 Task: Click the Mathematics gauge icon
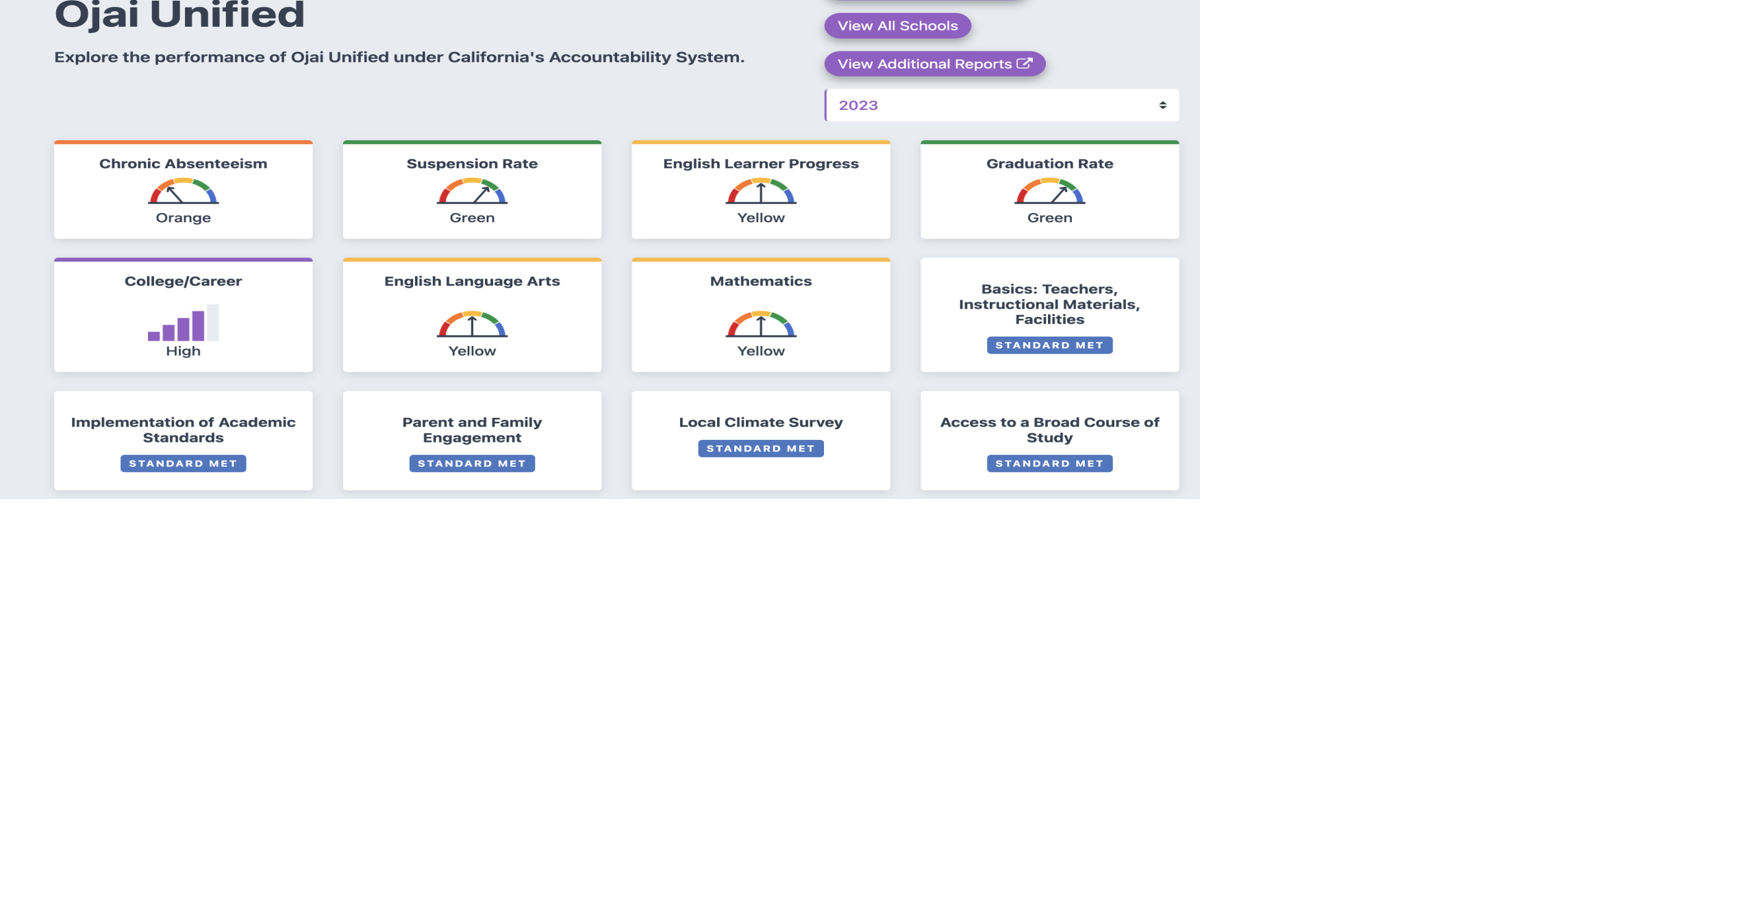click(761, 324)
